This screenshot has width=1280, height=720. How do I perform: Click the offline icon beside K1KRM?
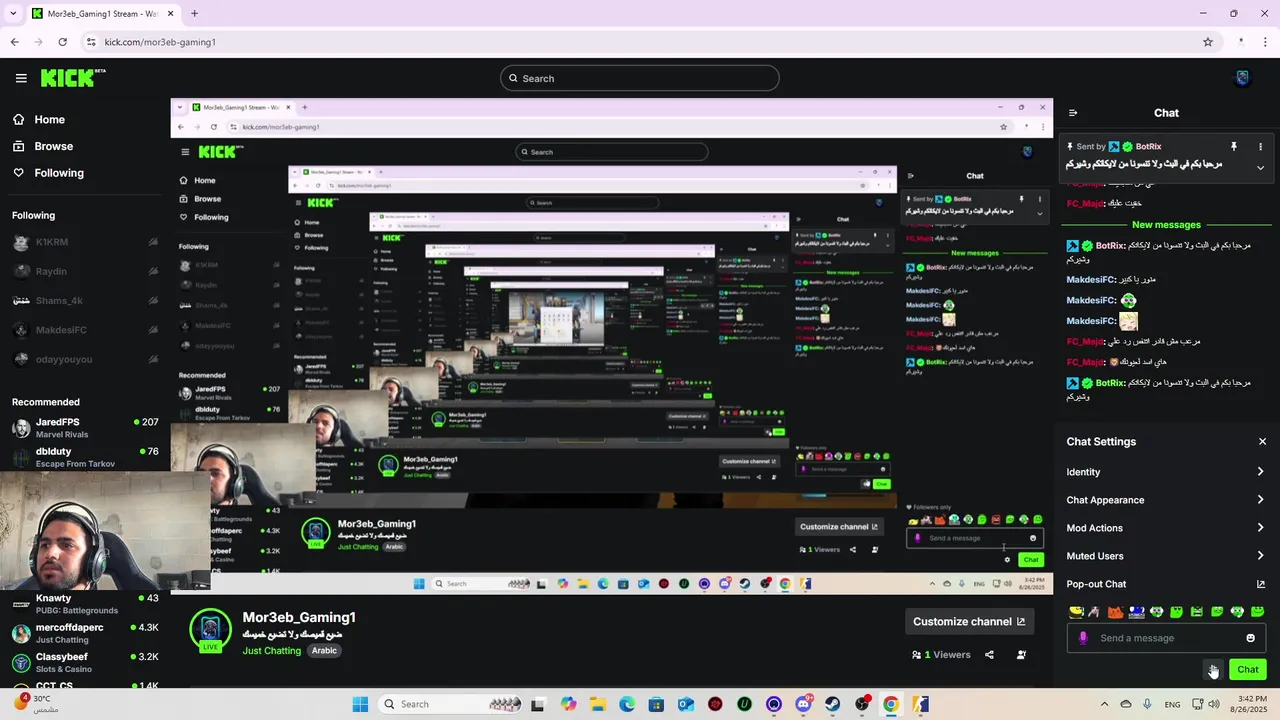(x=153, y=242)
